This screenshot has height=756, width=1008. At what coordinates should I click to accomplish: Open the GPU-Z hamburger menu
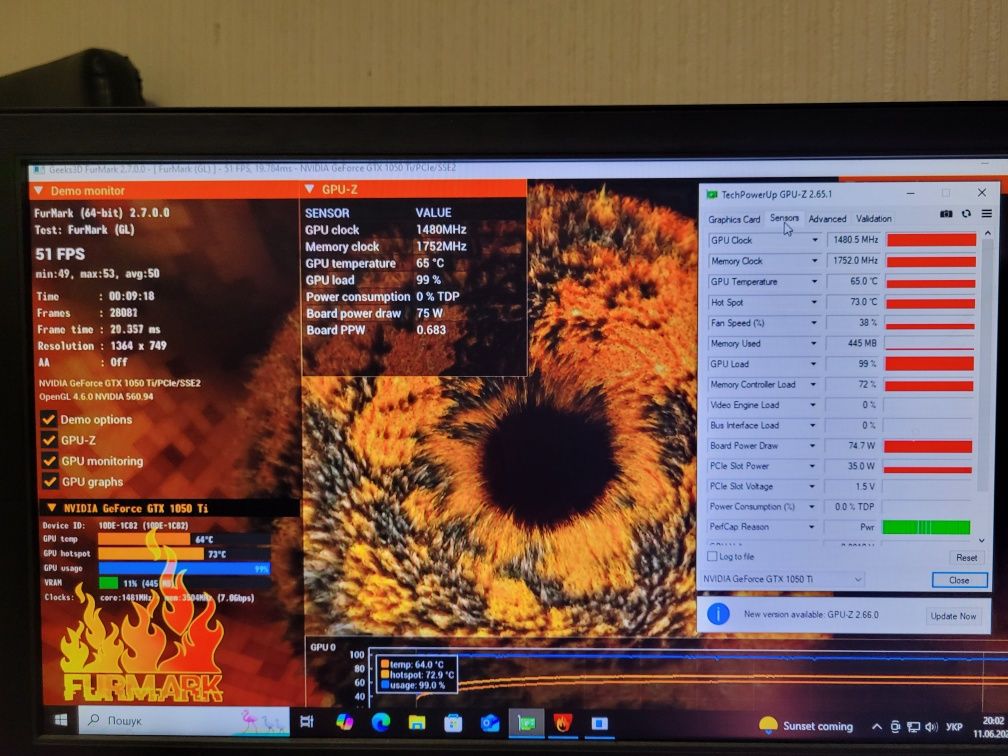tap(986, 213)
